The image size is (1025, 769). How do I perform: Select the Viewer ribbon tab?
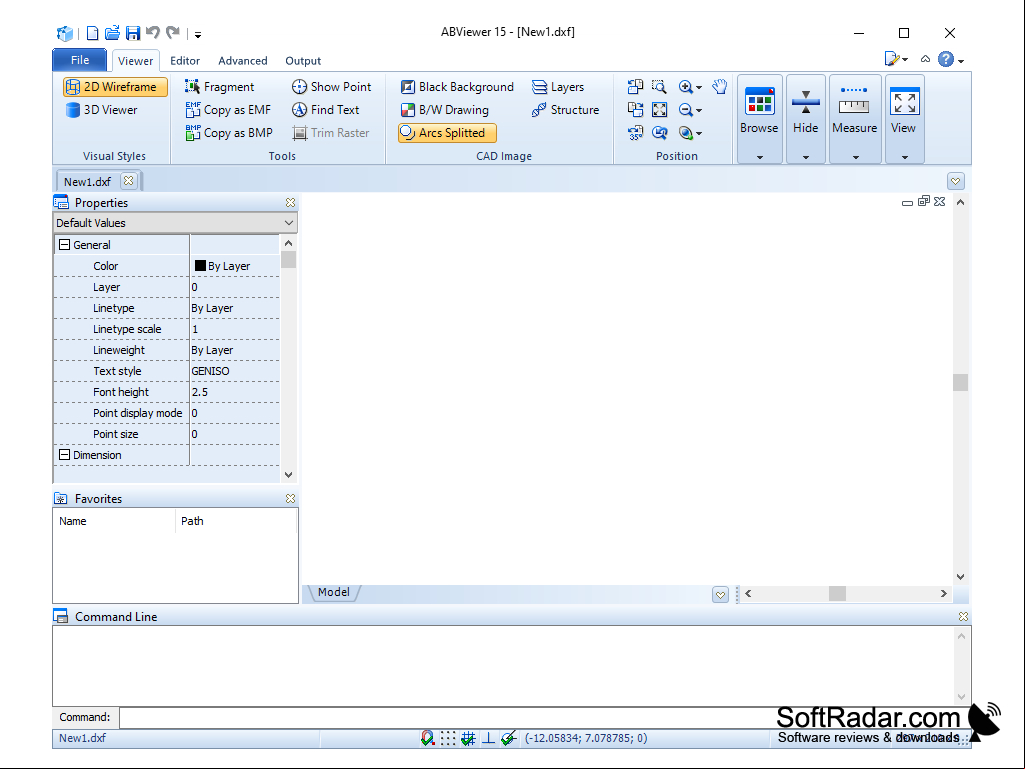point(135,61)
